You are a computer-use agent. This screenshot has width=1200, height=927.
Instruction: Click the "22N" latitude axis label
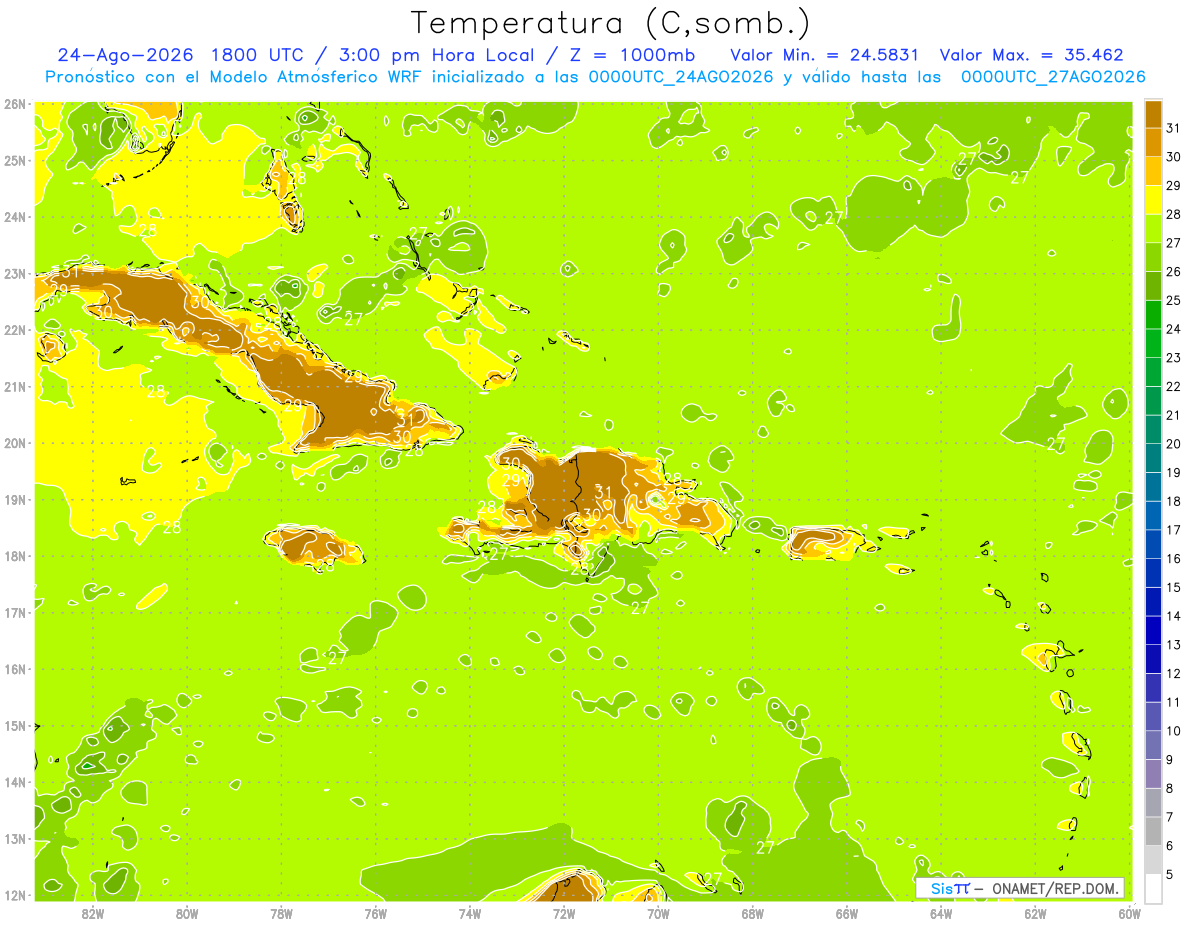(14, 330)
